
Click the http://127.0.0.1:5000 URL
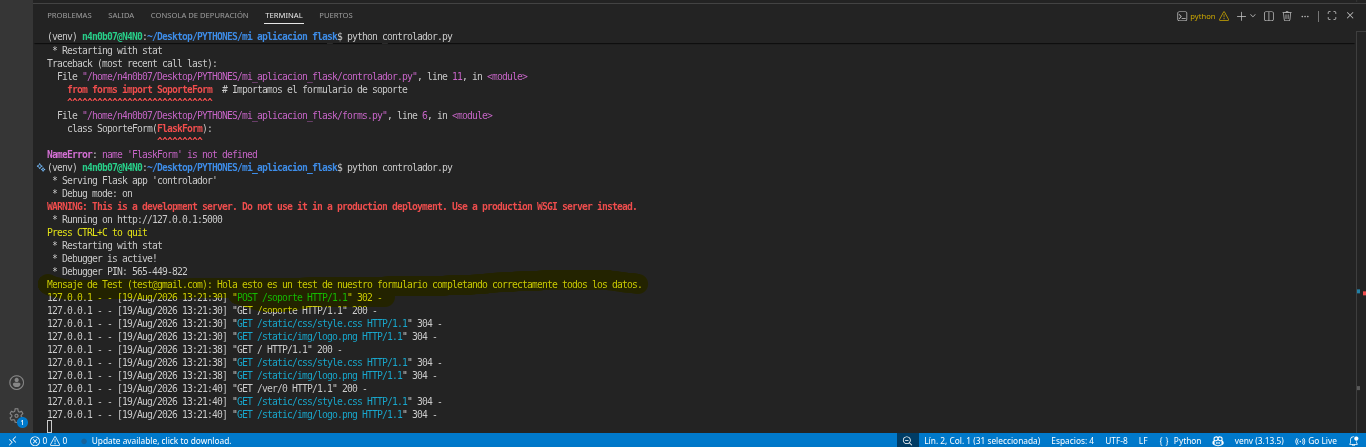169,219
